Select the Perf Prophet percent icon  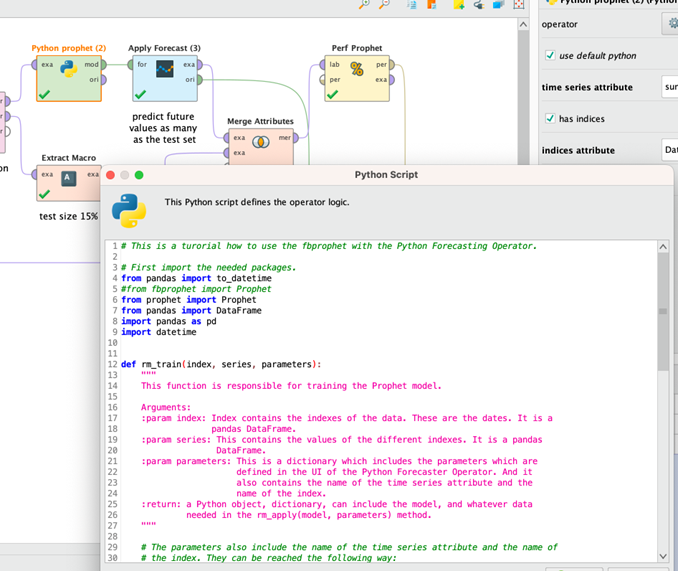pyautogui.click(x=357, y=69)
